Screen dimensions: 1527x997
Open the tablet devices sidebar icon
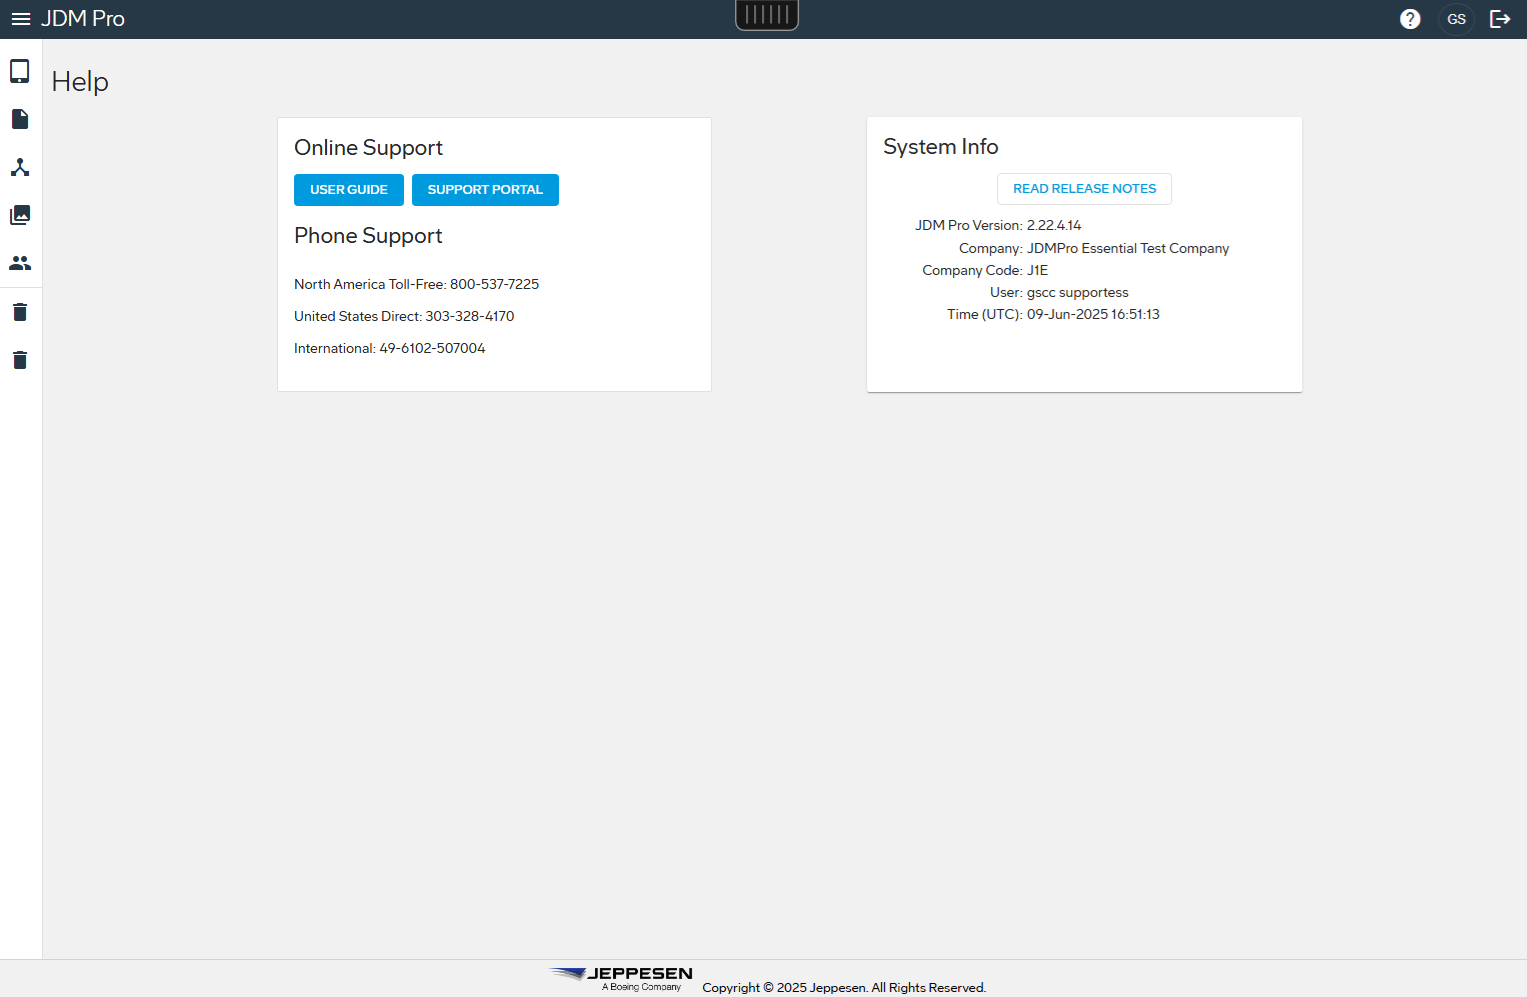coord(20,71)
